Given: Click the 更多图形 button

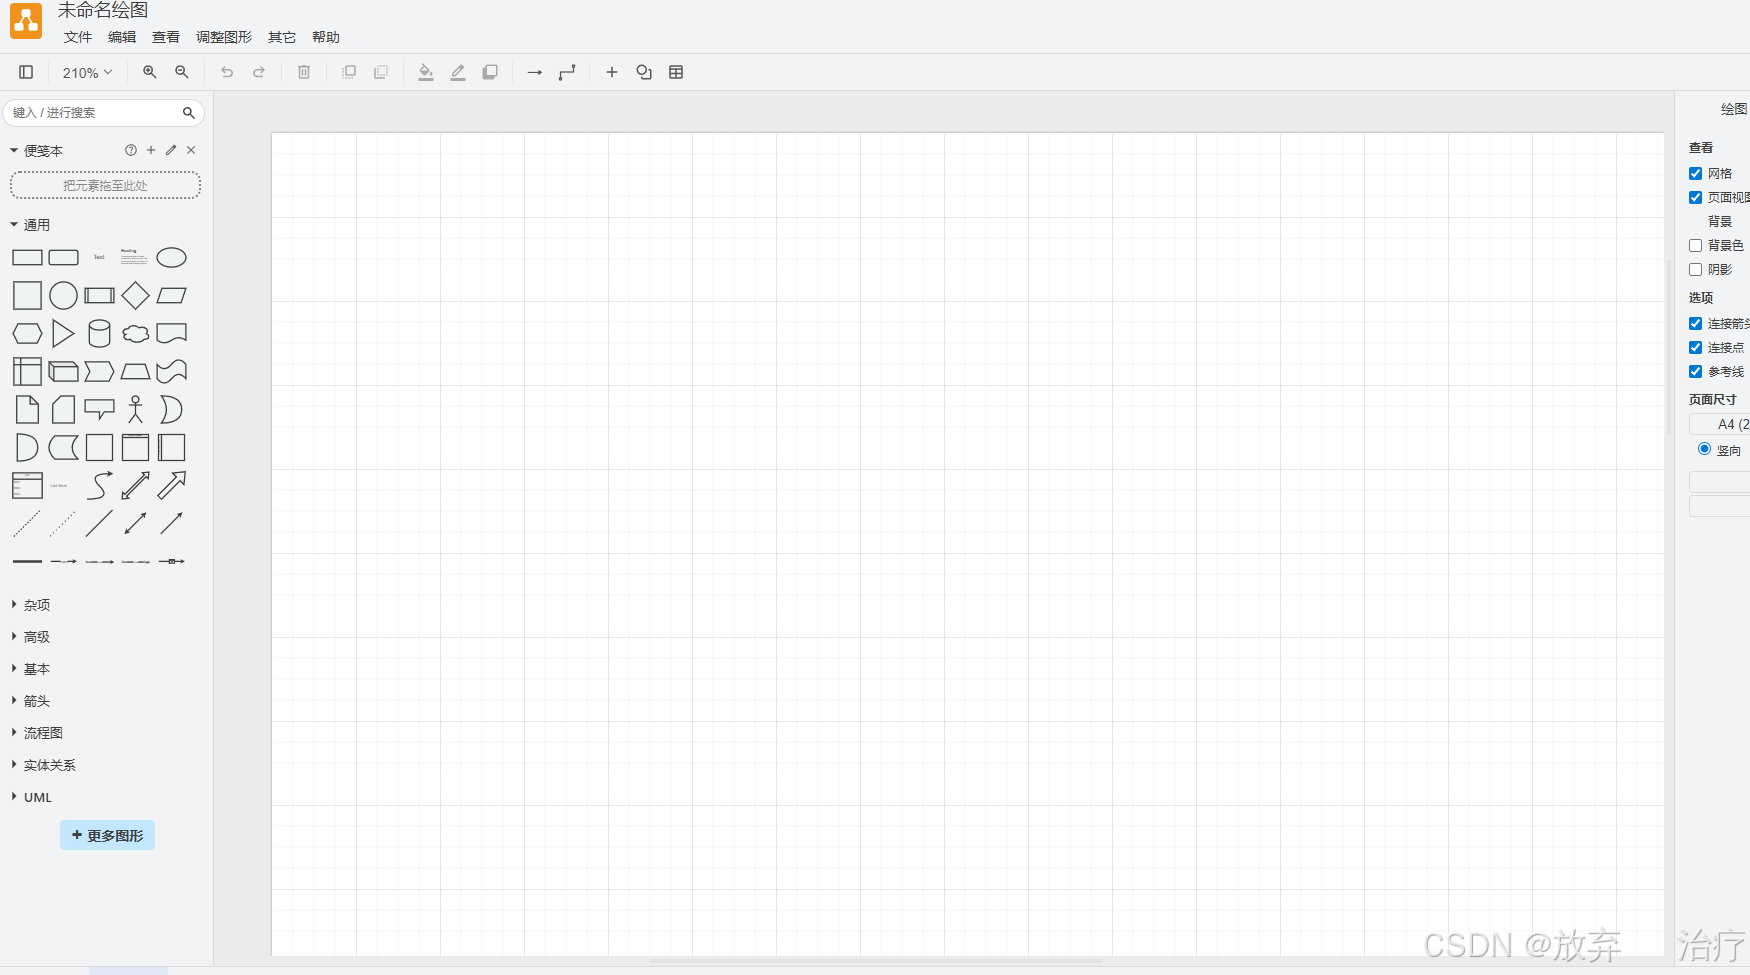Looking at the screenshot, I should [107, 835].
